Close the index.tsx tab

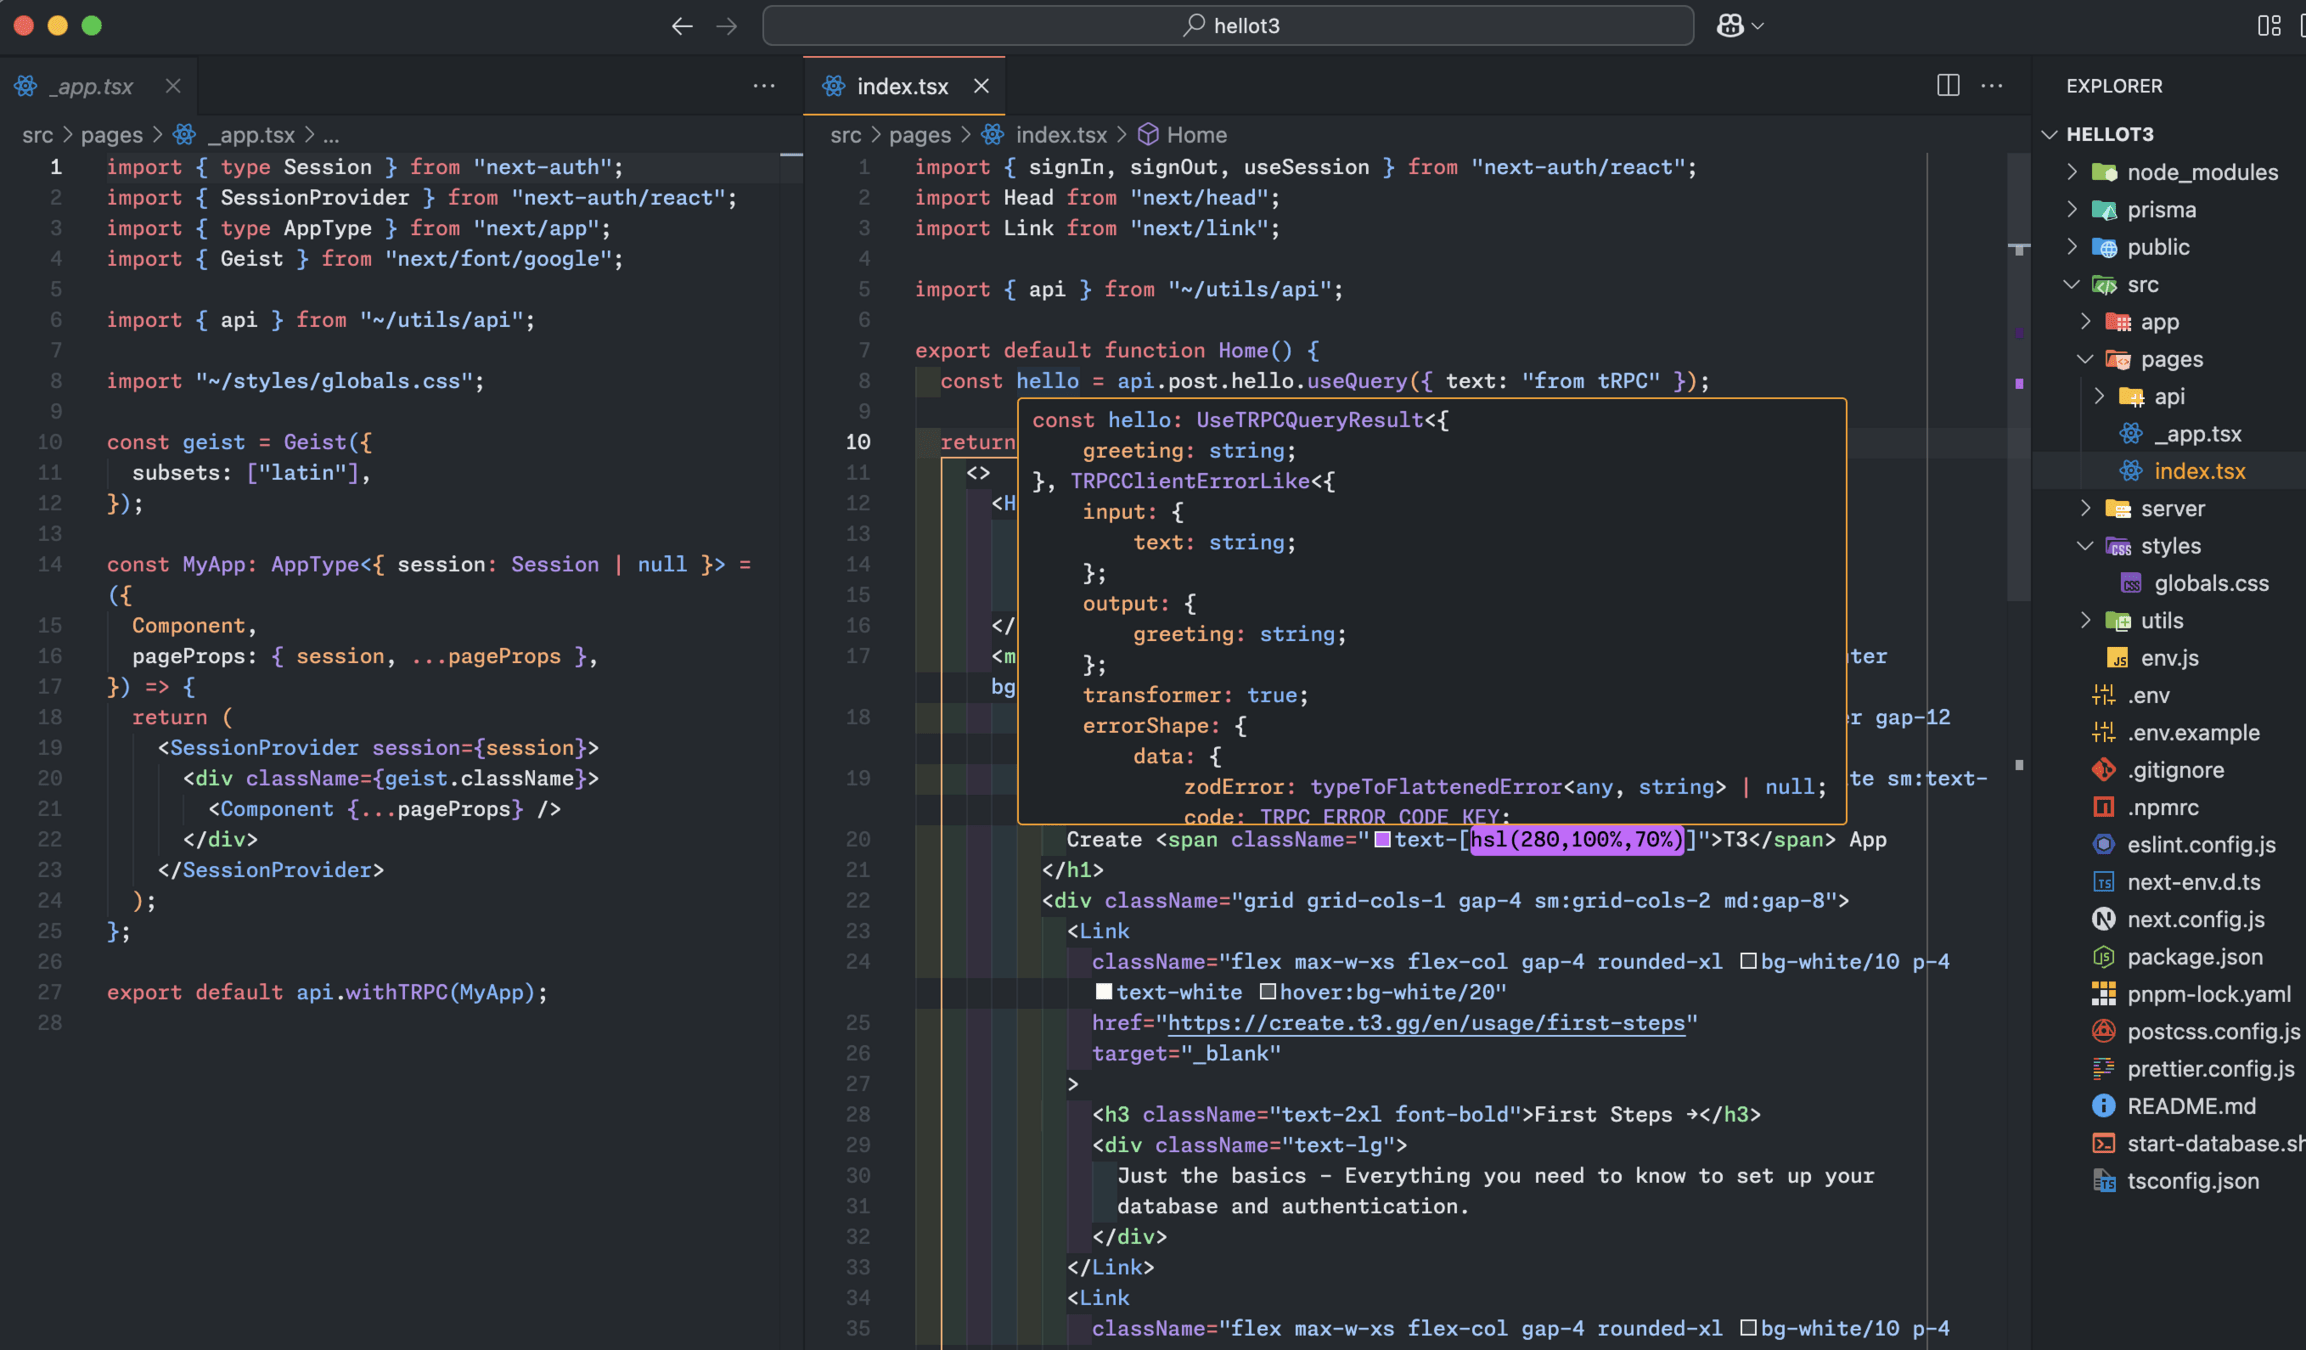[981, 86]
